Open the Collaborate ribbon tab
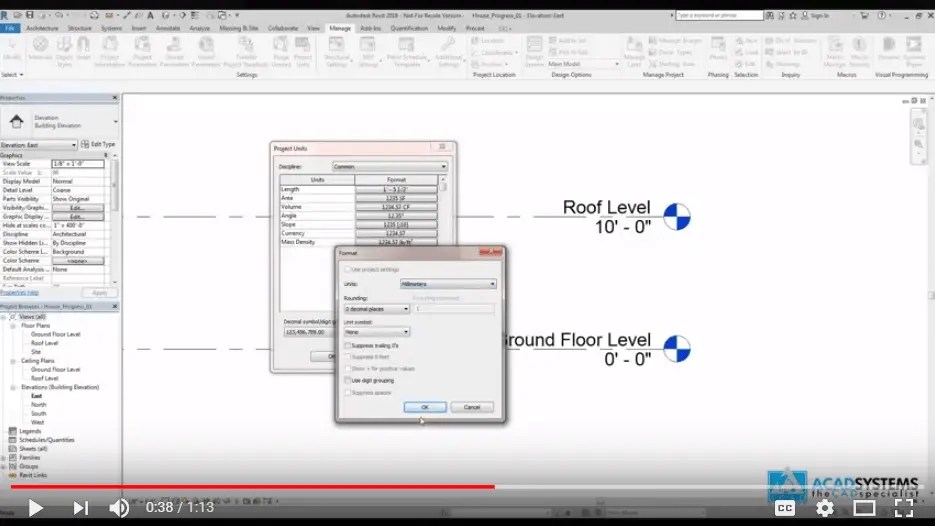This screenshot has height=526, width=935. tap(283, 28)
